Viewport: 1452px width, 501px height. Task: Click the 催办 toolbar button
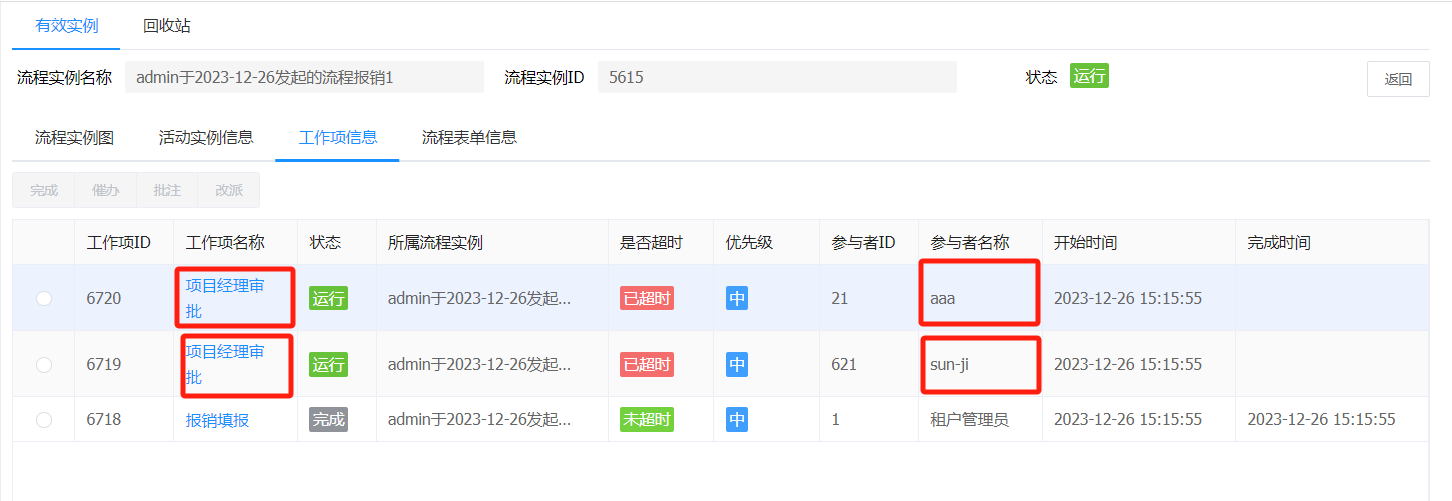click(106, 190)
